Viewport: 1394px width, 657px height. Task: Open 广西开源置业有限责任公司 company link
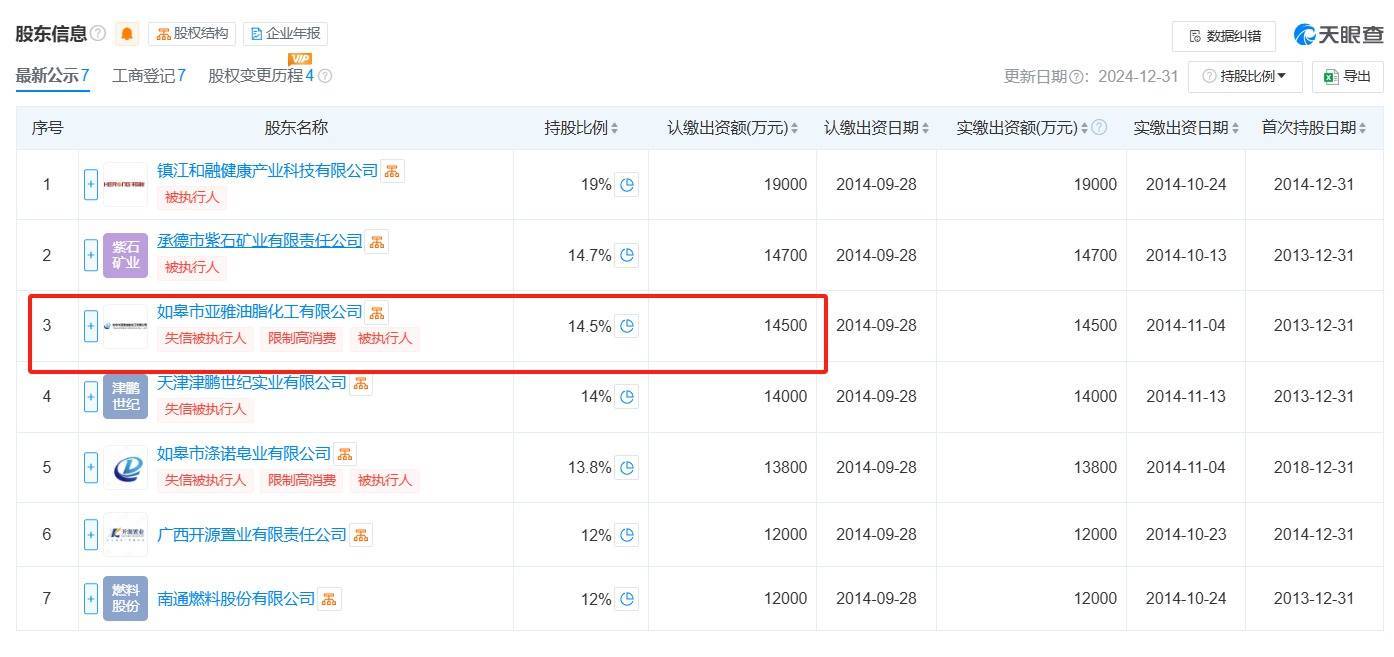click(252, 535)
